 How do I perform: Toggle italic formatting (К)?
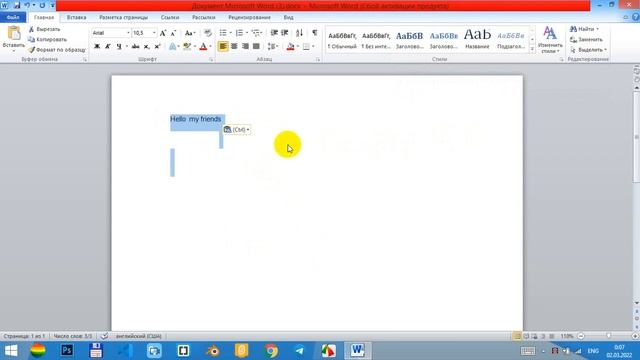[108, 47]
